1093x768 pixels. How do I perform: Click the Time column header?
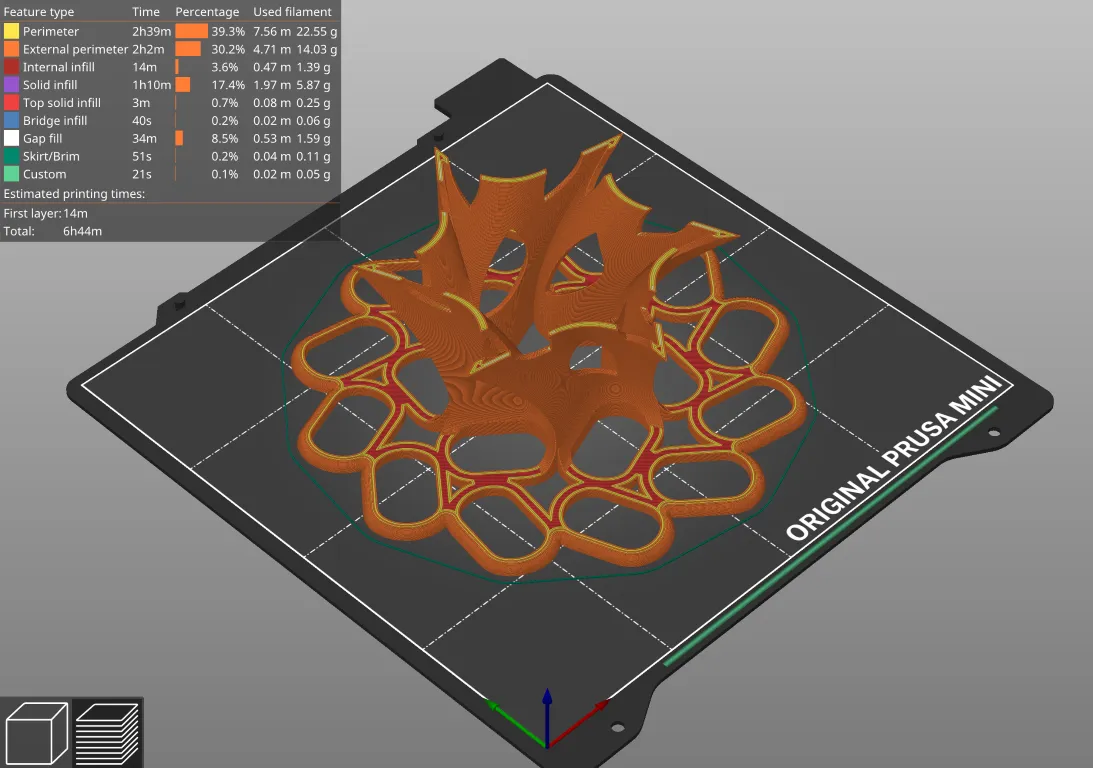pyautogui.click(x=146, y=12)
